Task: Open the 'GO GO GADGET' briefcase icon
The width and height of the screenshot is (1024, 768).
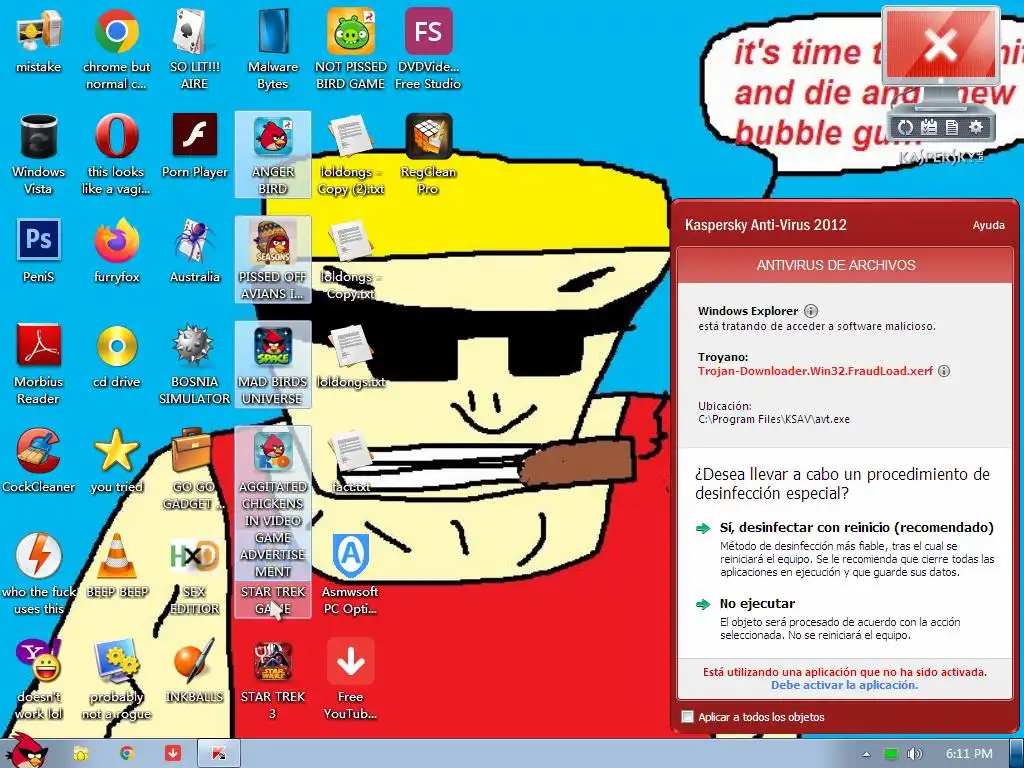Action: point(194,470)
